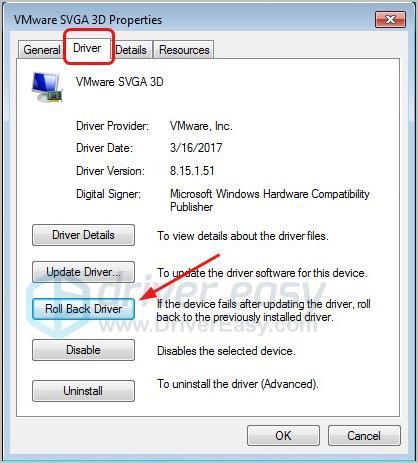Cancel the properties dialog
The image size is (418, 463).
(x=364, y=436)
